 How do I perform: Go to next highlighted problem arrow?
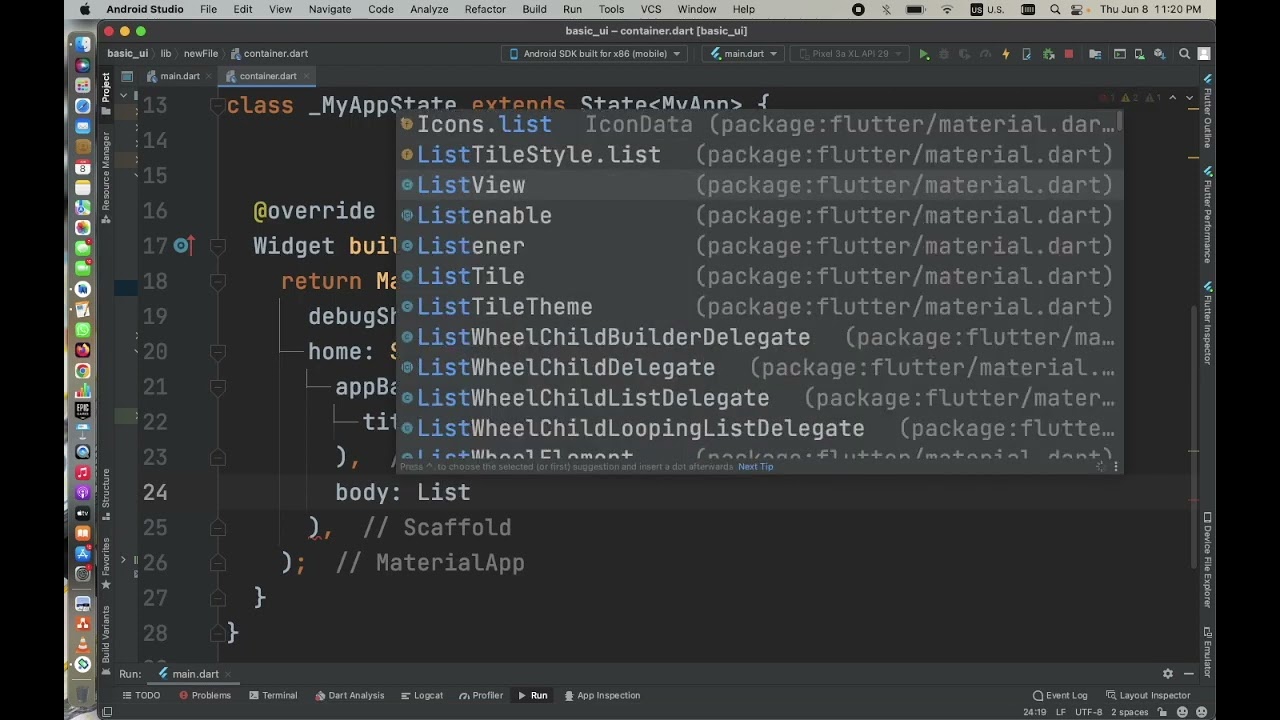click(x=1189, y=98)
